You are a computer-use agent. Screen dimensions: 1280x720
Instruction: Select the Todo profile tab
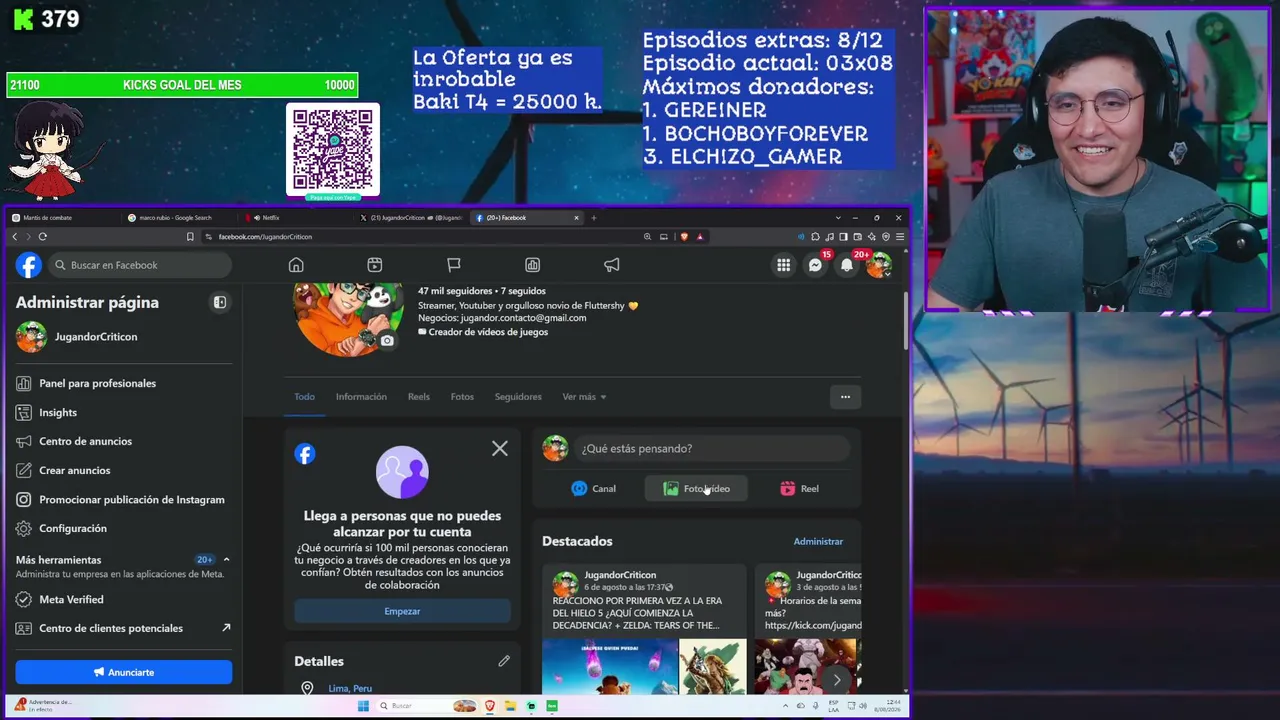(x=304, y=397)
